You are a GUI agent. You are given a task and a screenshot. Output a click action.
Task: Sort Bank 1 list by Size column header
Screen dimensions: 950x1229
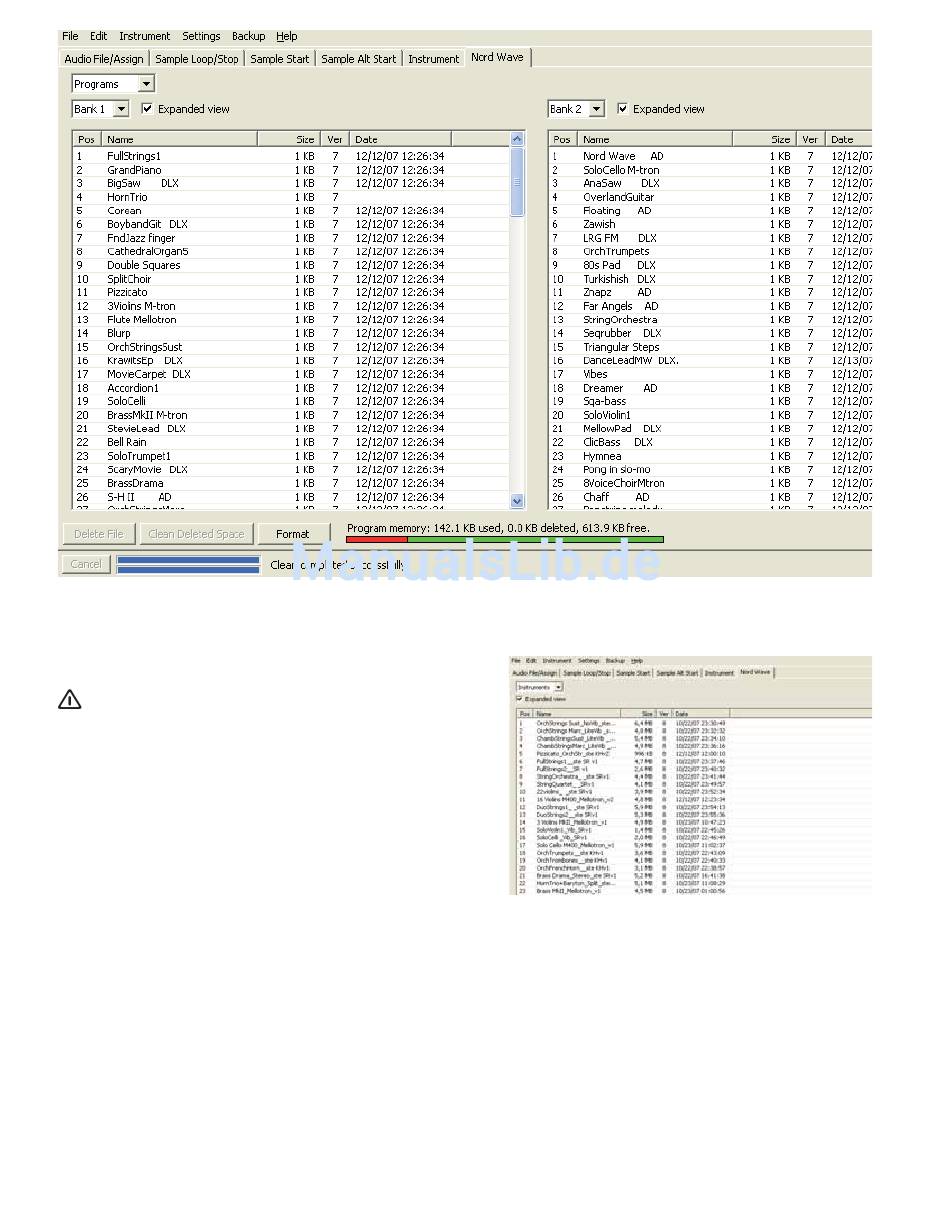(x=289, y=139)
